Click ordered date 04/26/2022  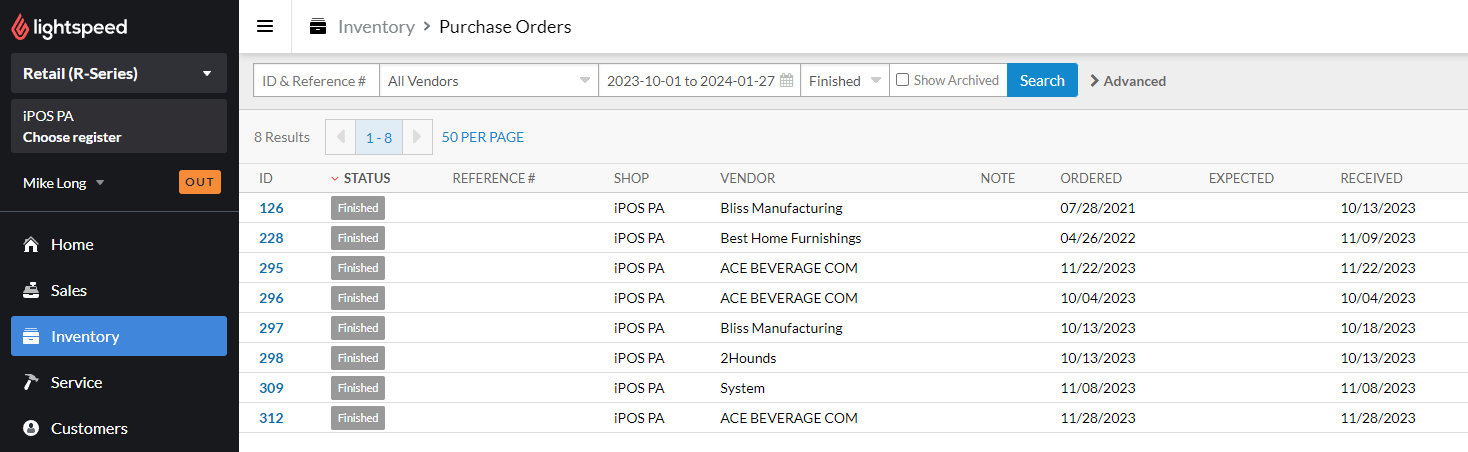pos(1098,238)
